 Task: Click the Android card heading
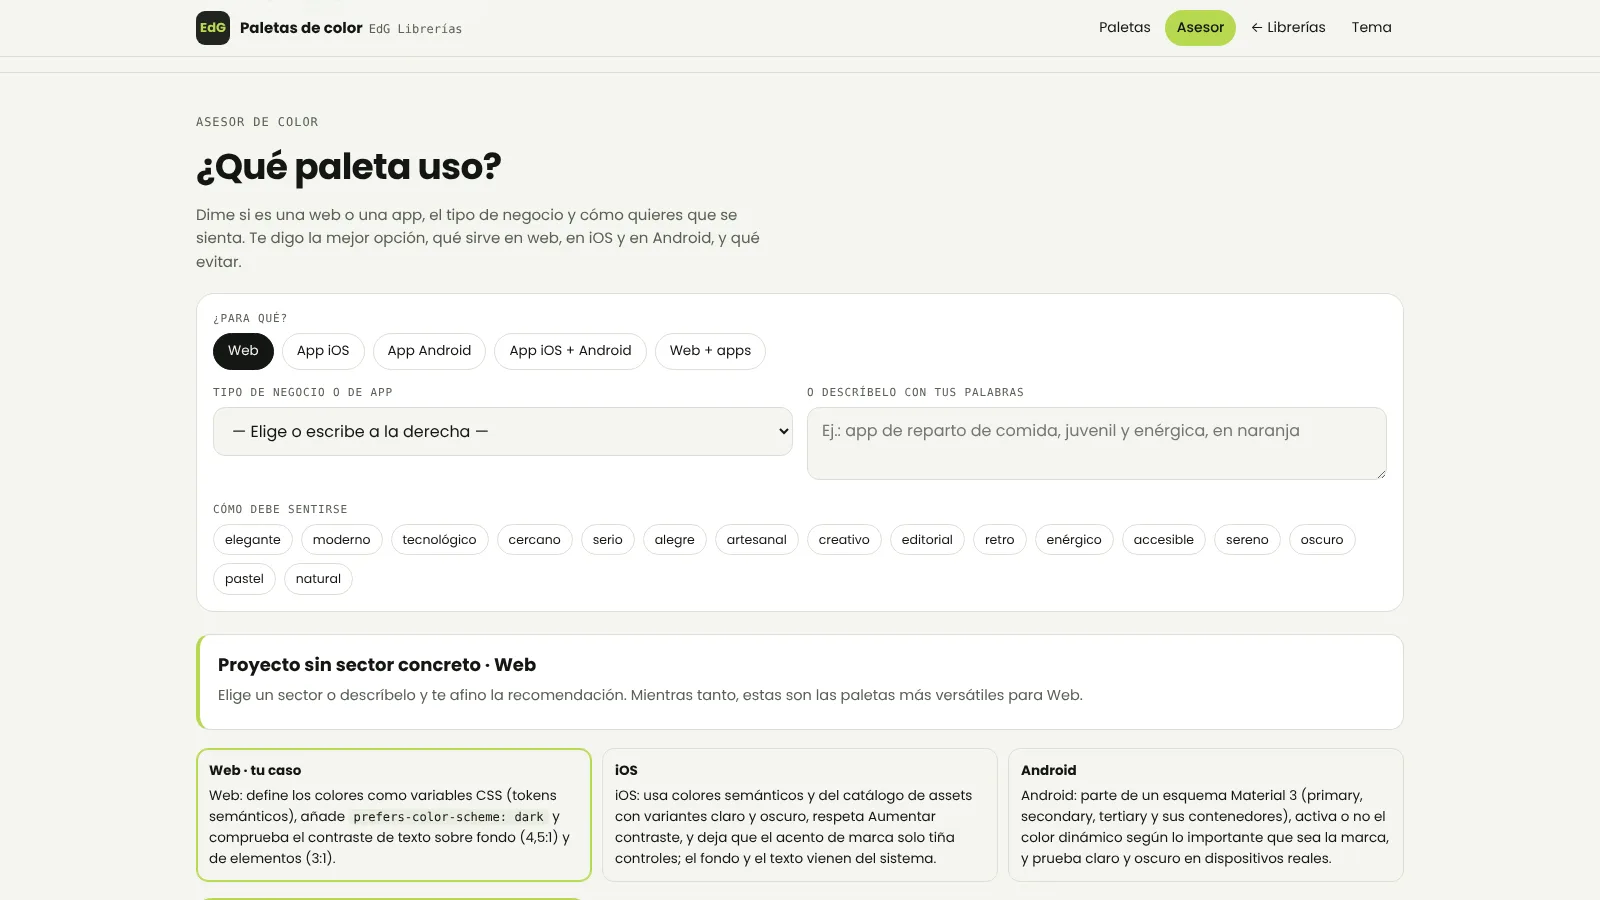pyautogui.click(x=1048, y=770)
